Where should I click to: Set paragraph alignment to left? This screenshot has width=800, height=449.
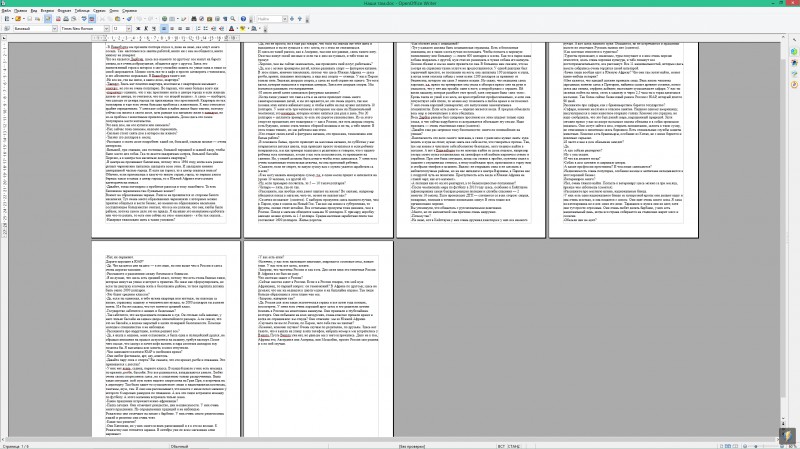164,29
